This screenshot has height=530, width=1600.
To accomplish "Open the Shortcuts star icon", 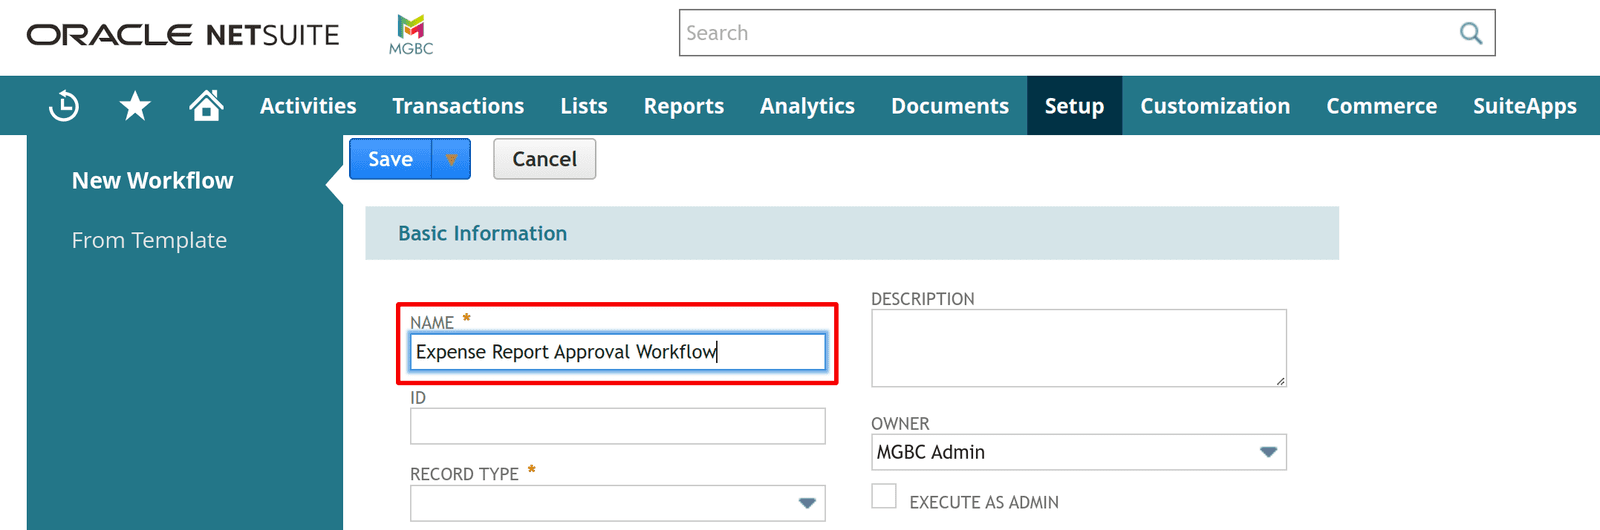I will (135, 105).
